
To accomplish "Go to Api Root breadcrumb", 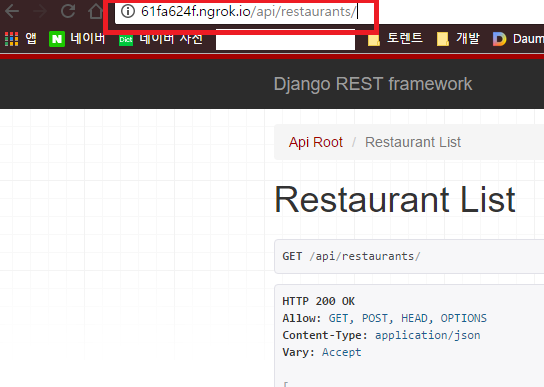I will click(x=316, y=142).
